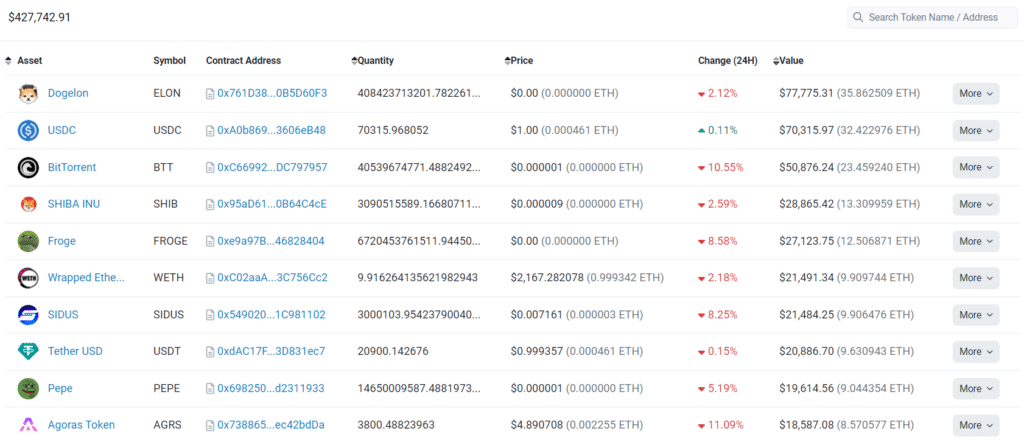This screenshot has height=445, width=1024.
Task: Click the document icon beside 0x761D38...0B5D60F3
Action: click(210, 93)
